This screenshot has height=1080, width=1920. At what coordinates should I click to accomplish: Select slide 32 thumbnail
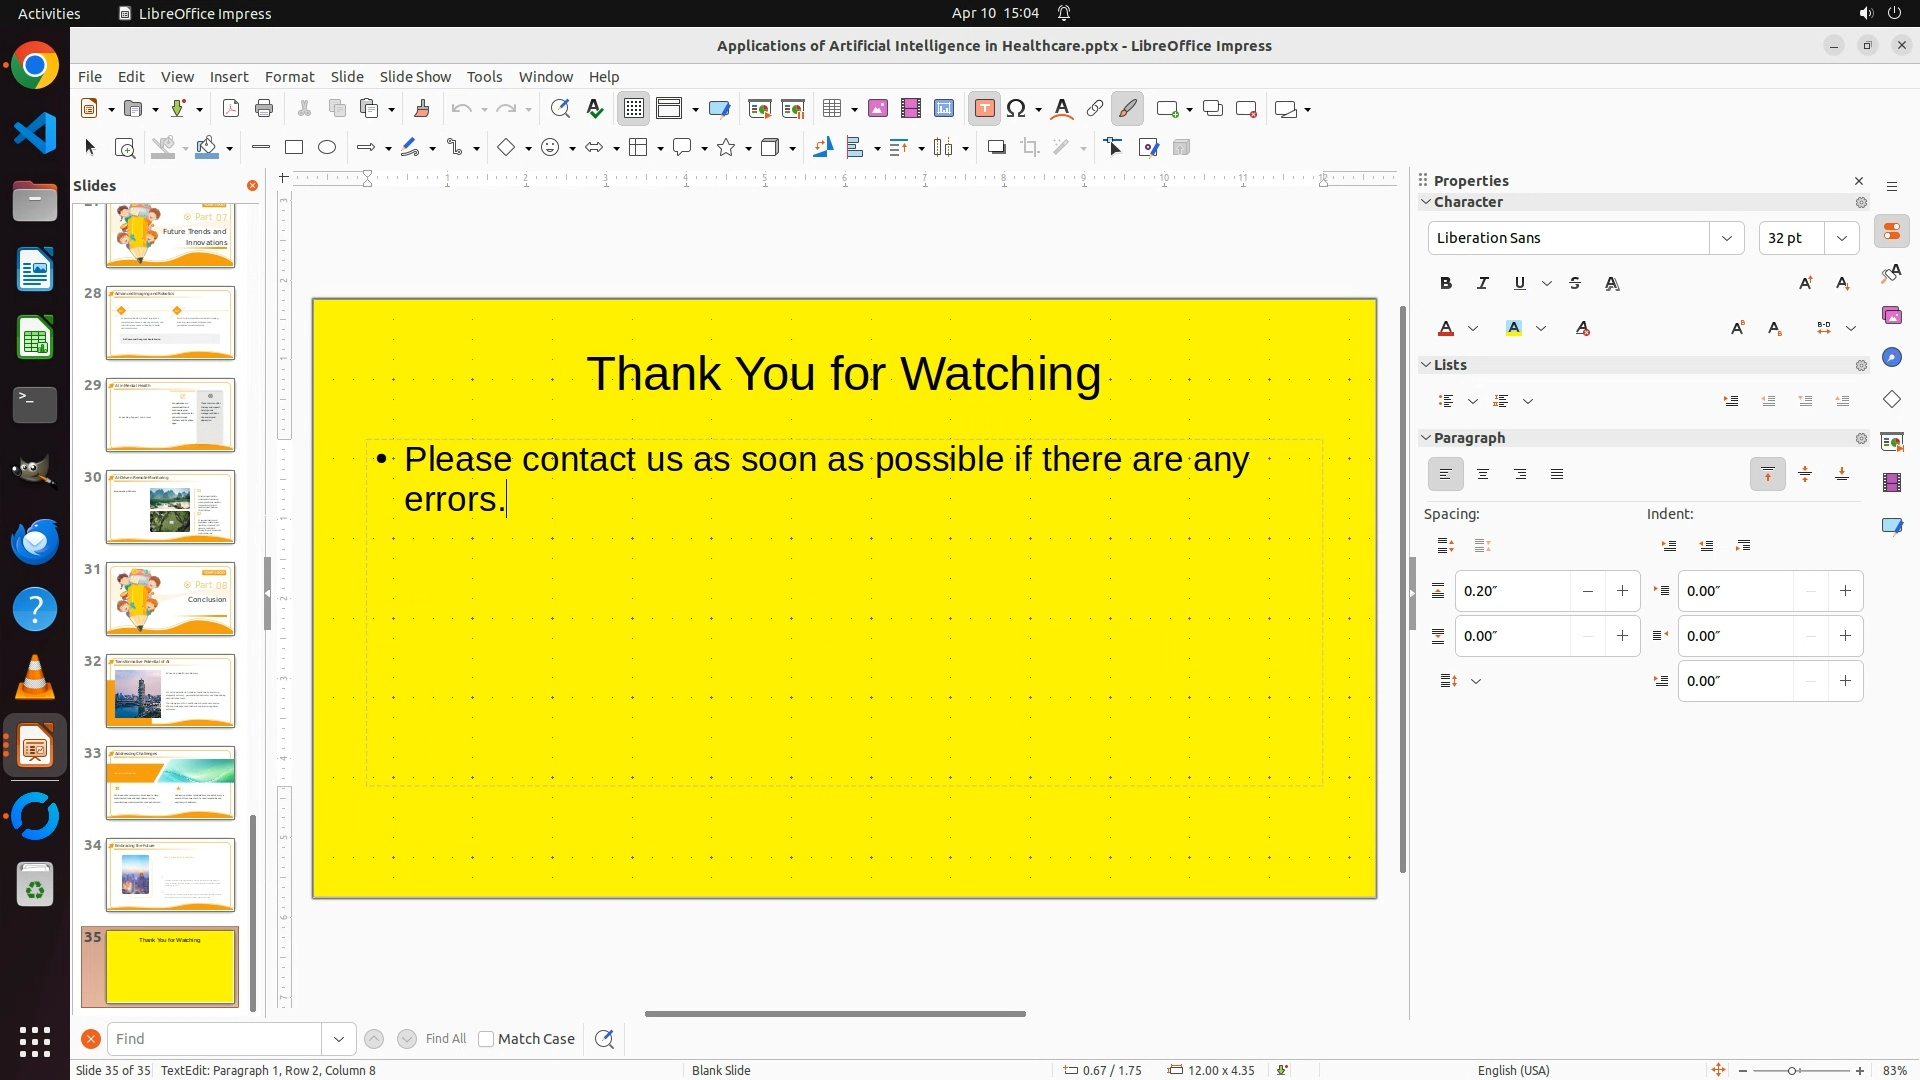point(170,691)
